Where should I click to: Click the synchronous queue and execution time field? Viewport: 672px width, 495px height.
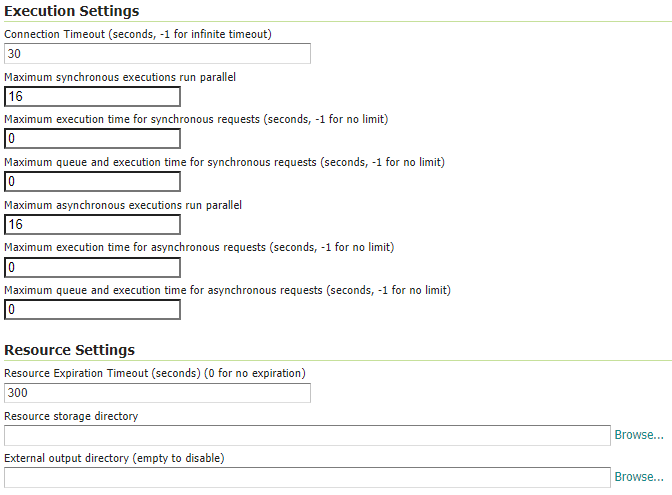point(92,182)
